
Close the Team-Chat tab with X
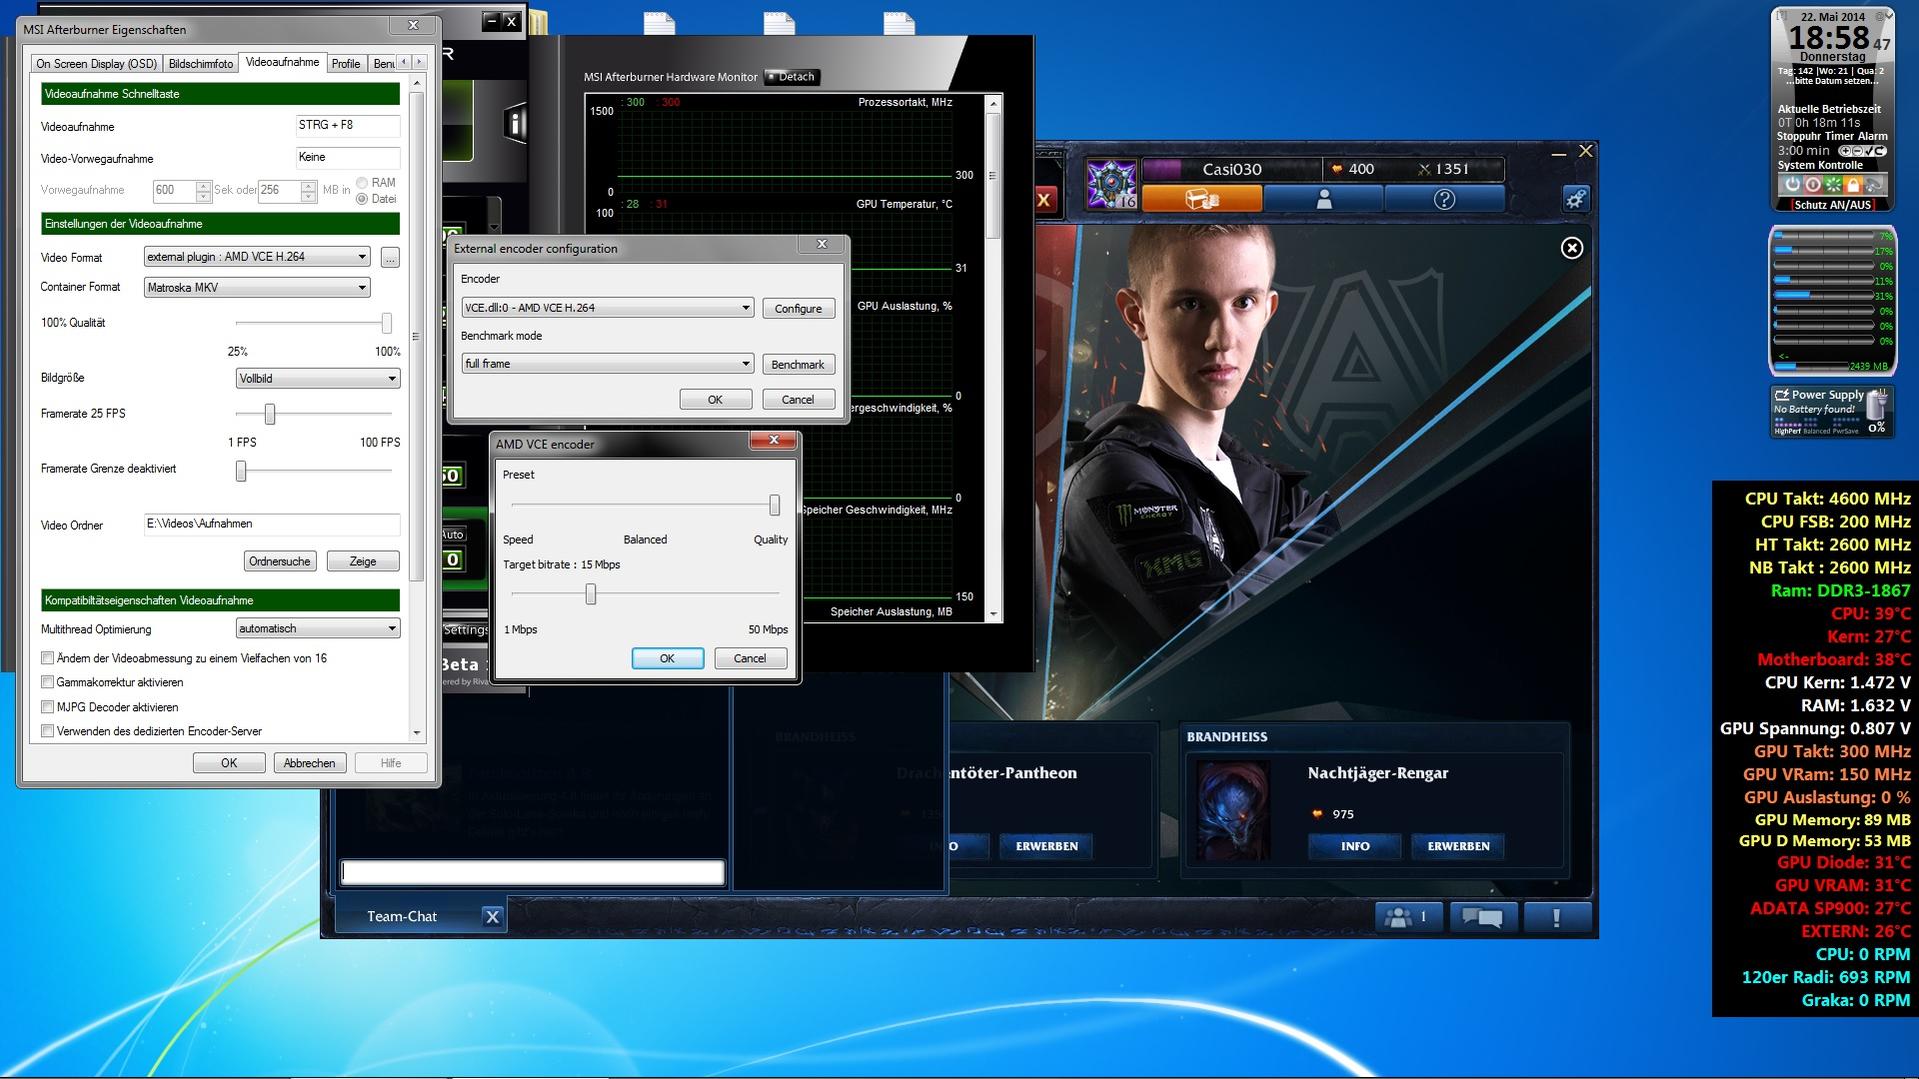click(492, 916)
